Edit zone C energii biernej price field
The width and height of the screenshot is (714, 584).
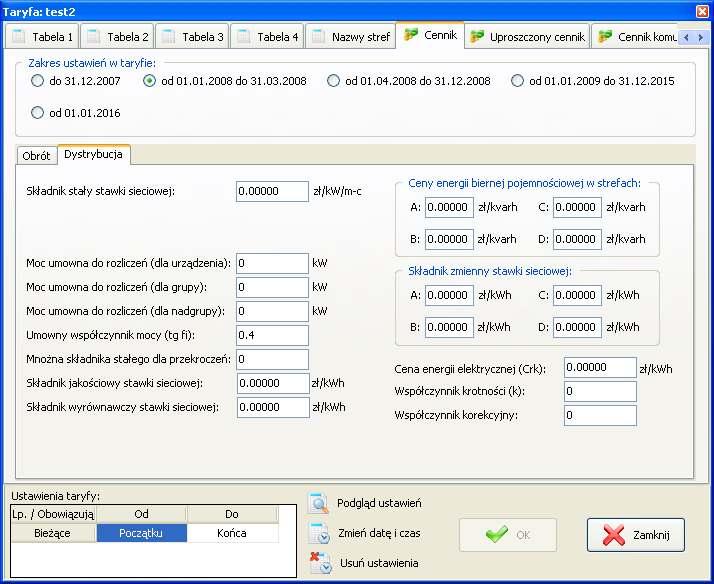coord(577,207)
